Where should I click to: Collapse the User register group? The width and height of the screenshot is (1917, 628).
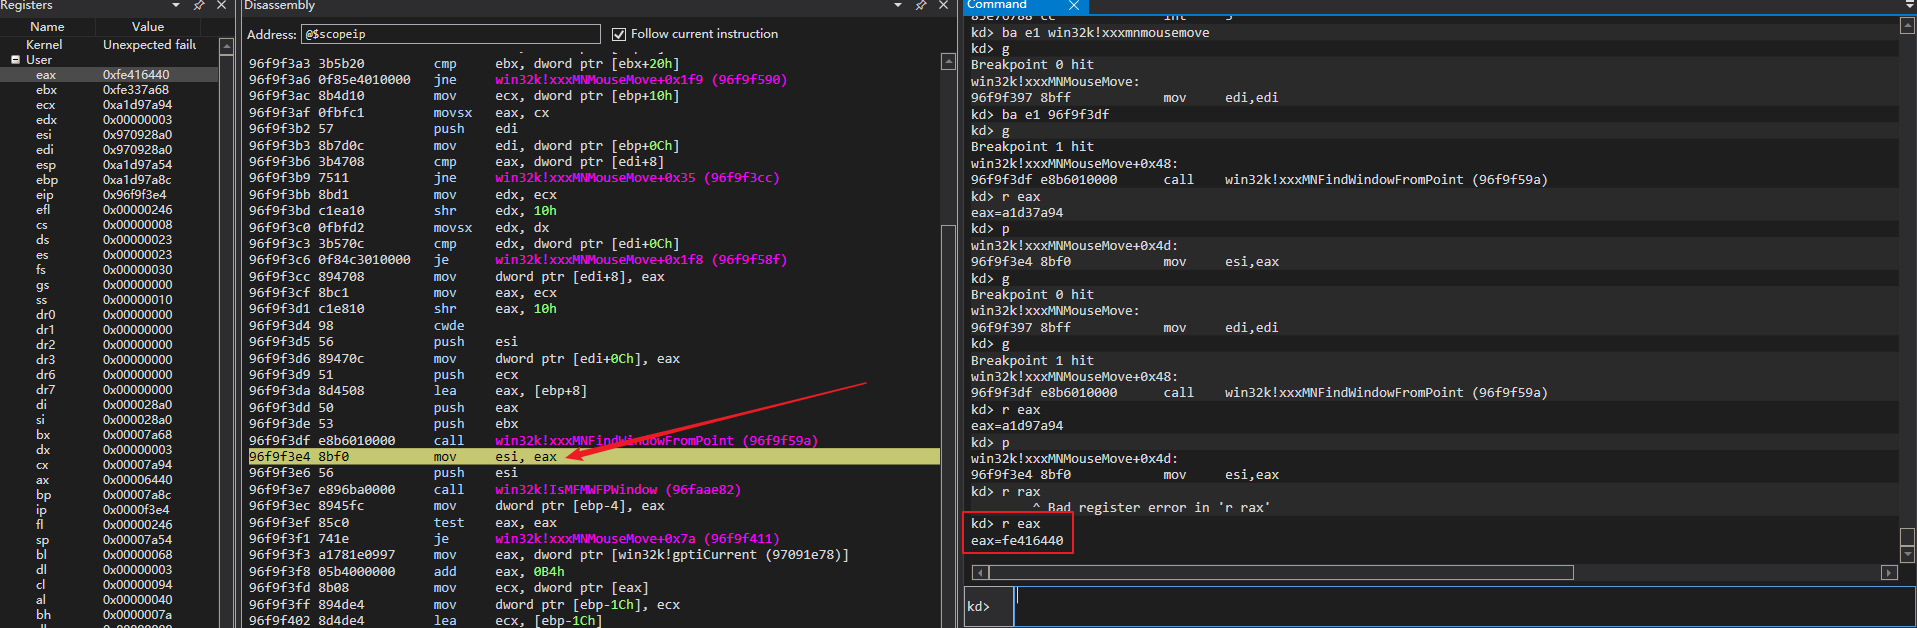(16, 60)
